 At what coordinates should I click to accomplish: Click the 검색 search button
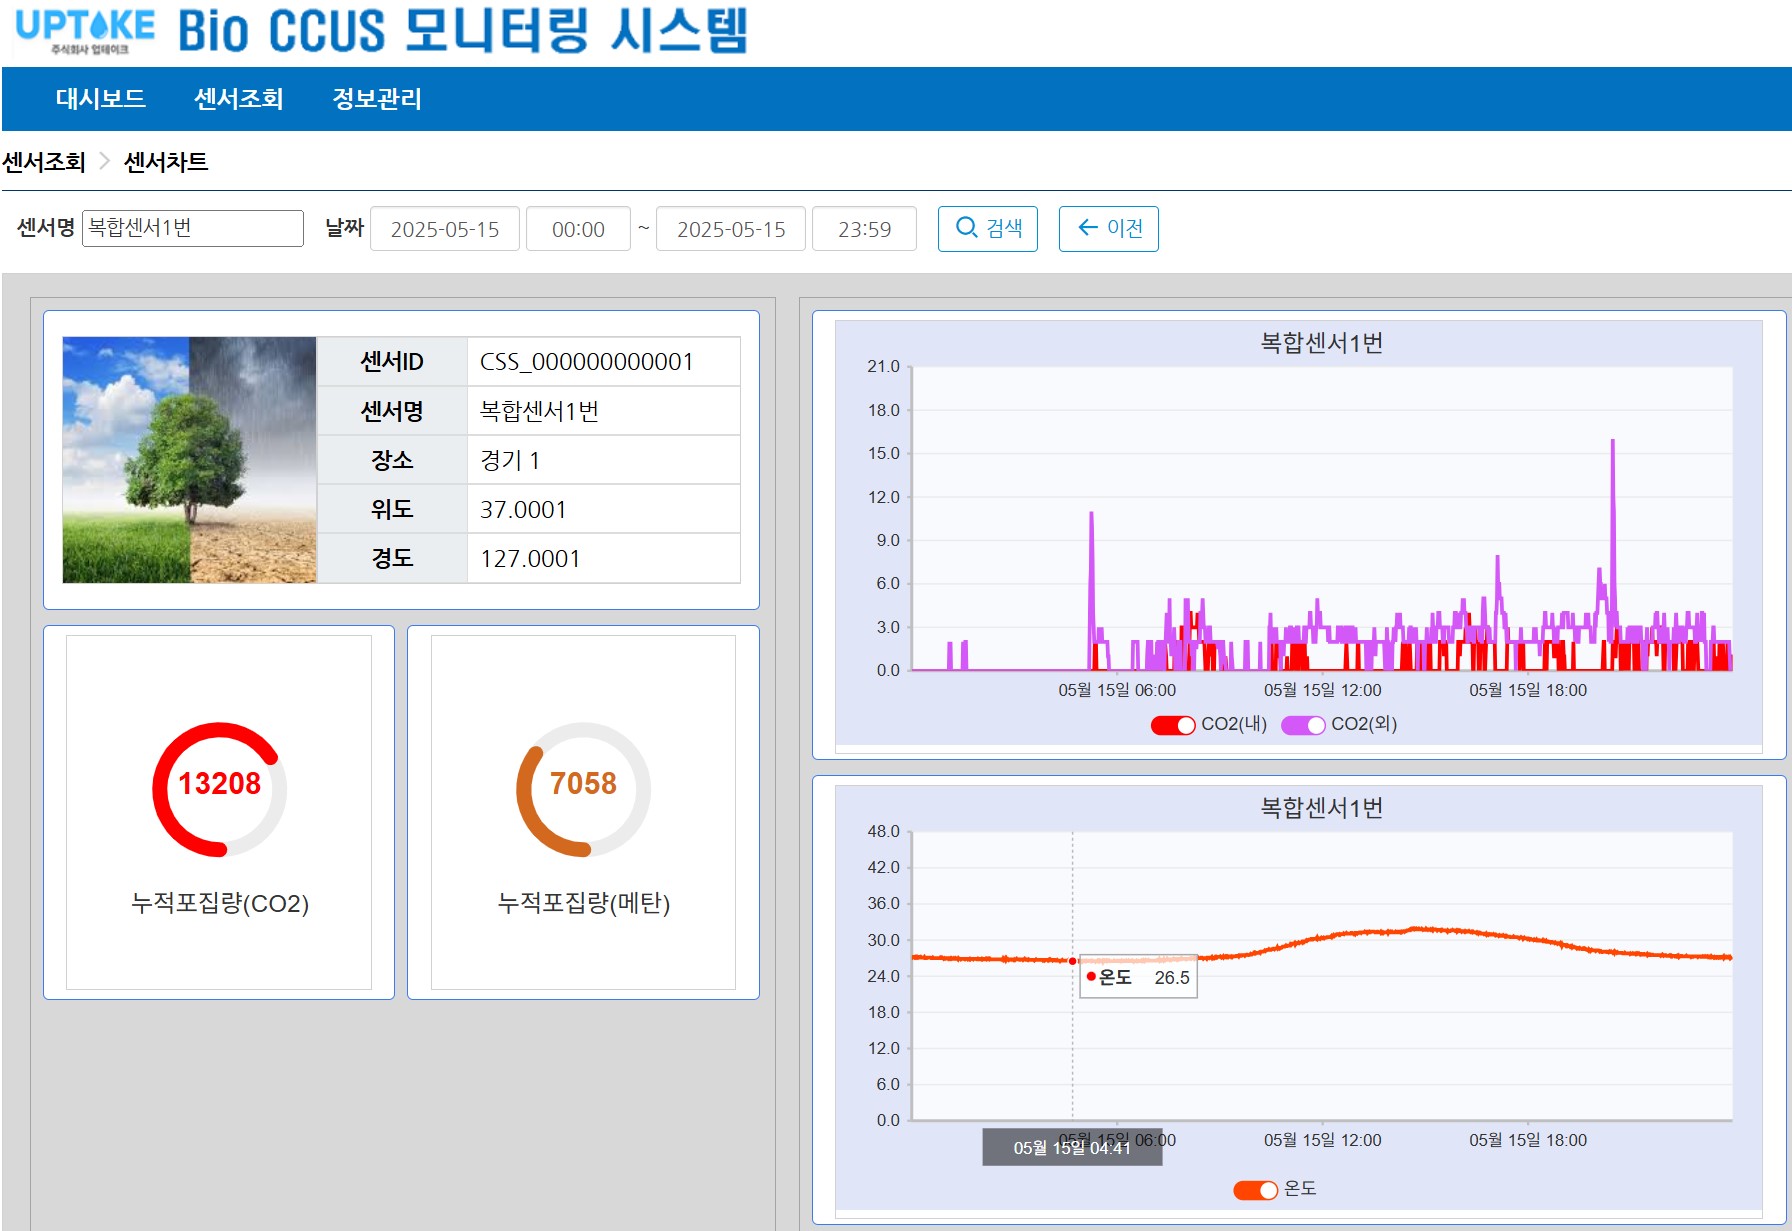point(988,229)
